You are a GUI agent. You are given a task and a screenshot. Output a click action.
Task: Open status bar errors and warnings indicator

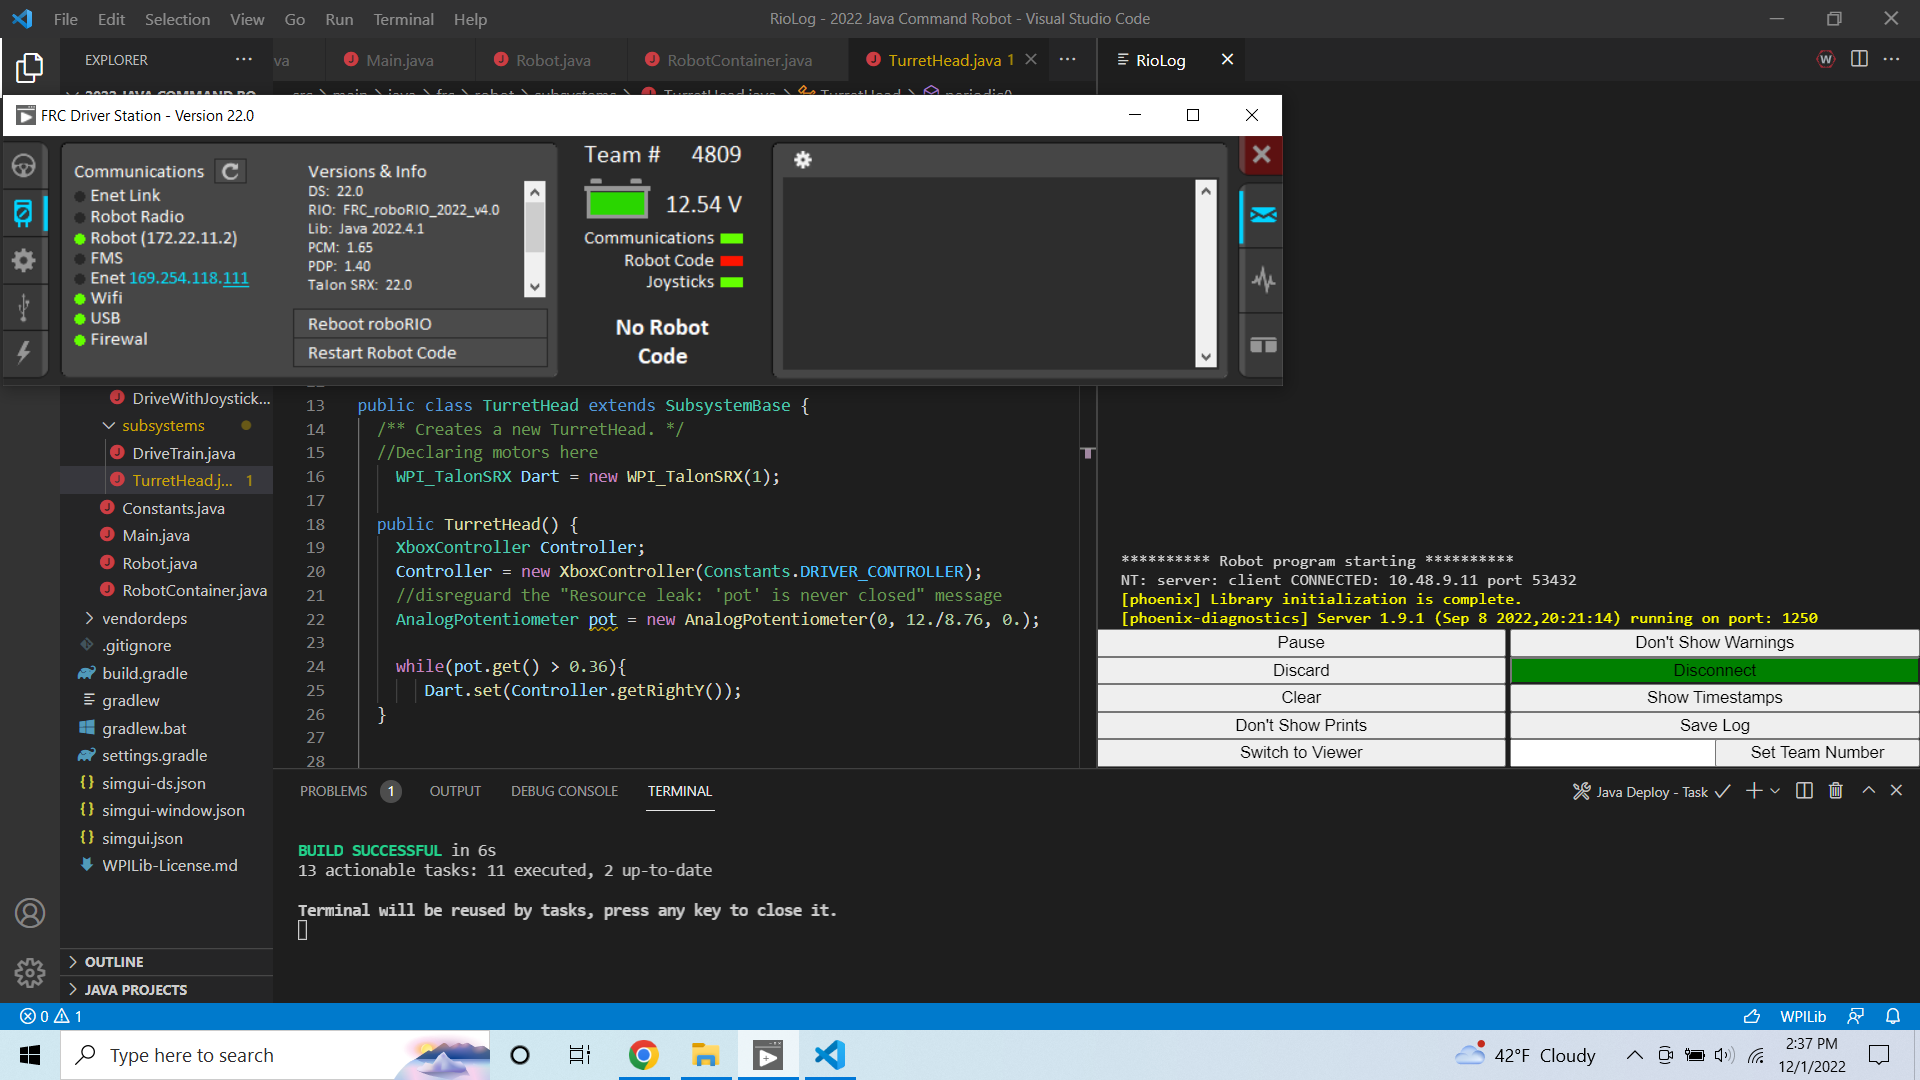pos(51,1016)
